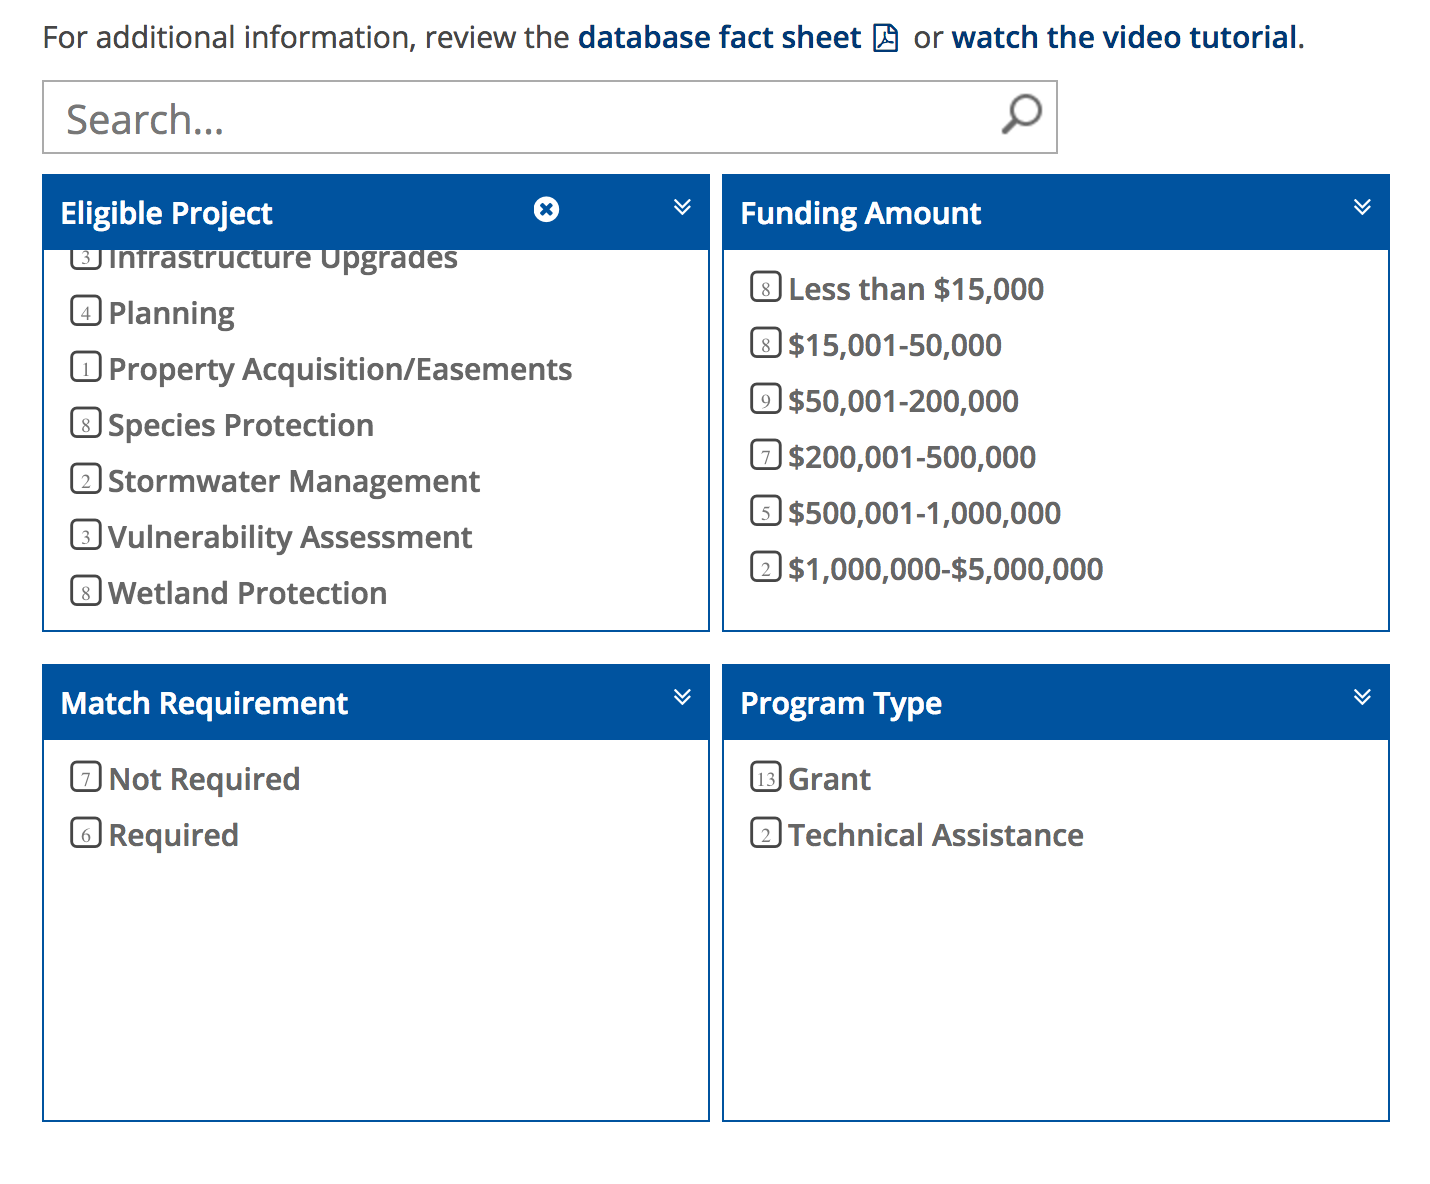The height and width of the screenshot is (1184, 1430).
Task: Check the Grant program type box
Action: (x=766, y=777)
